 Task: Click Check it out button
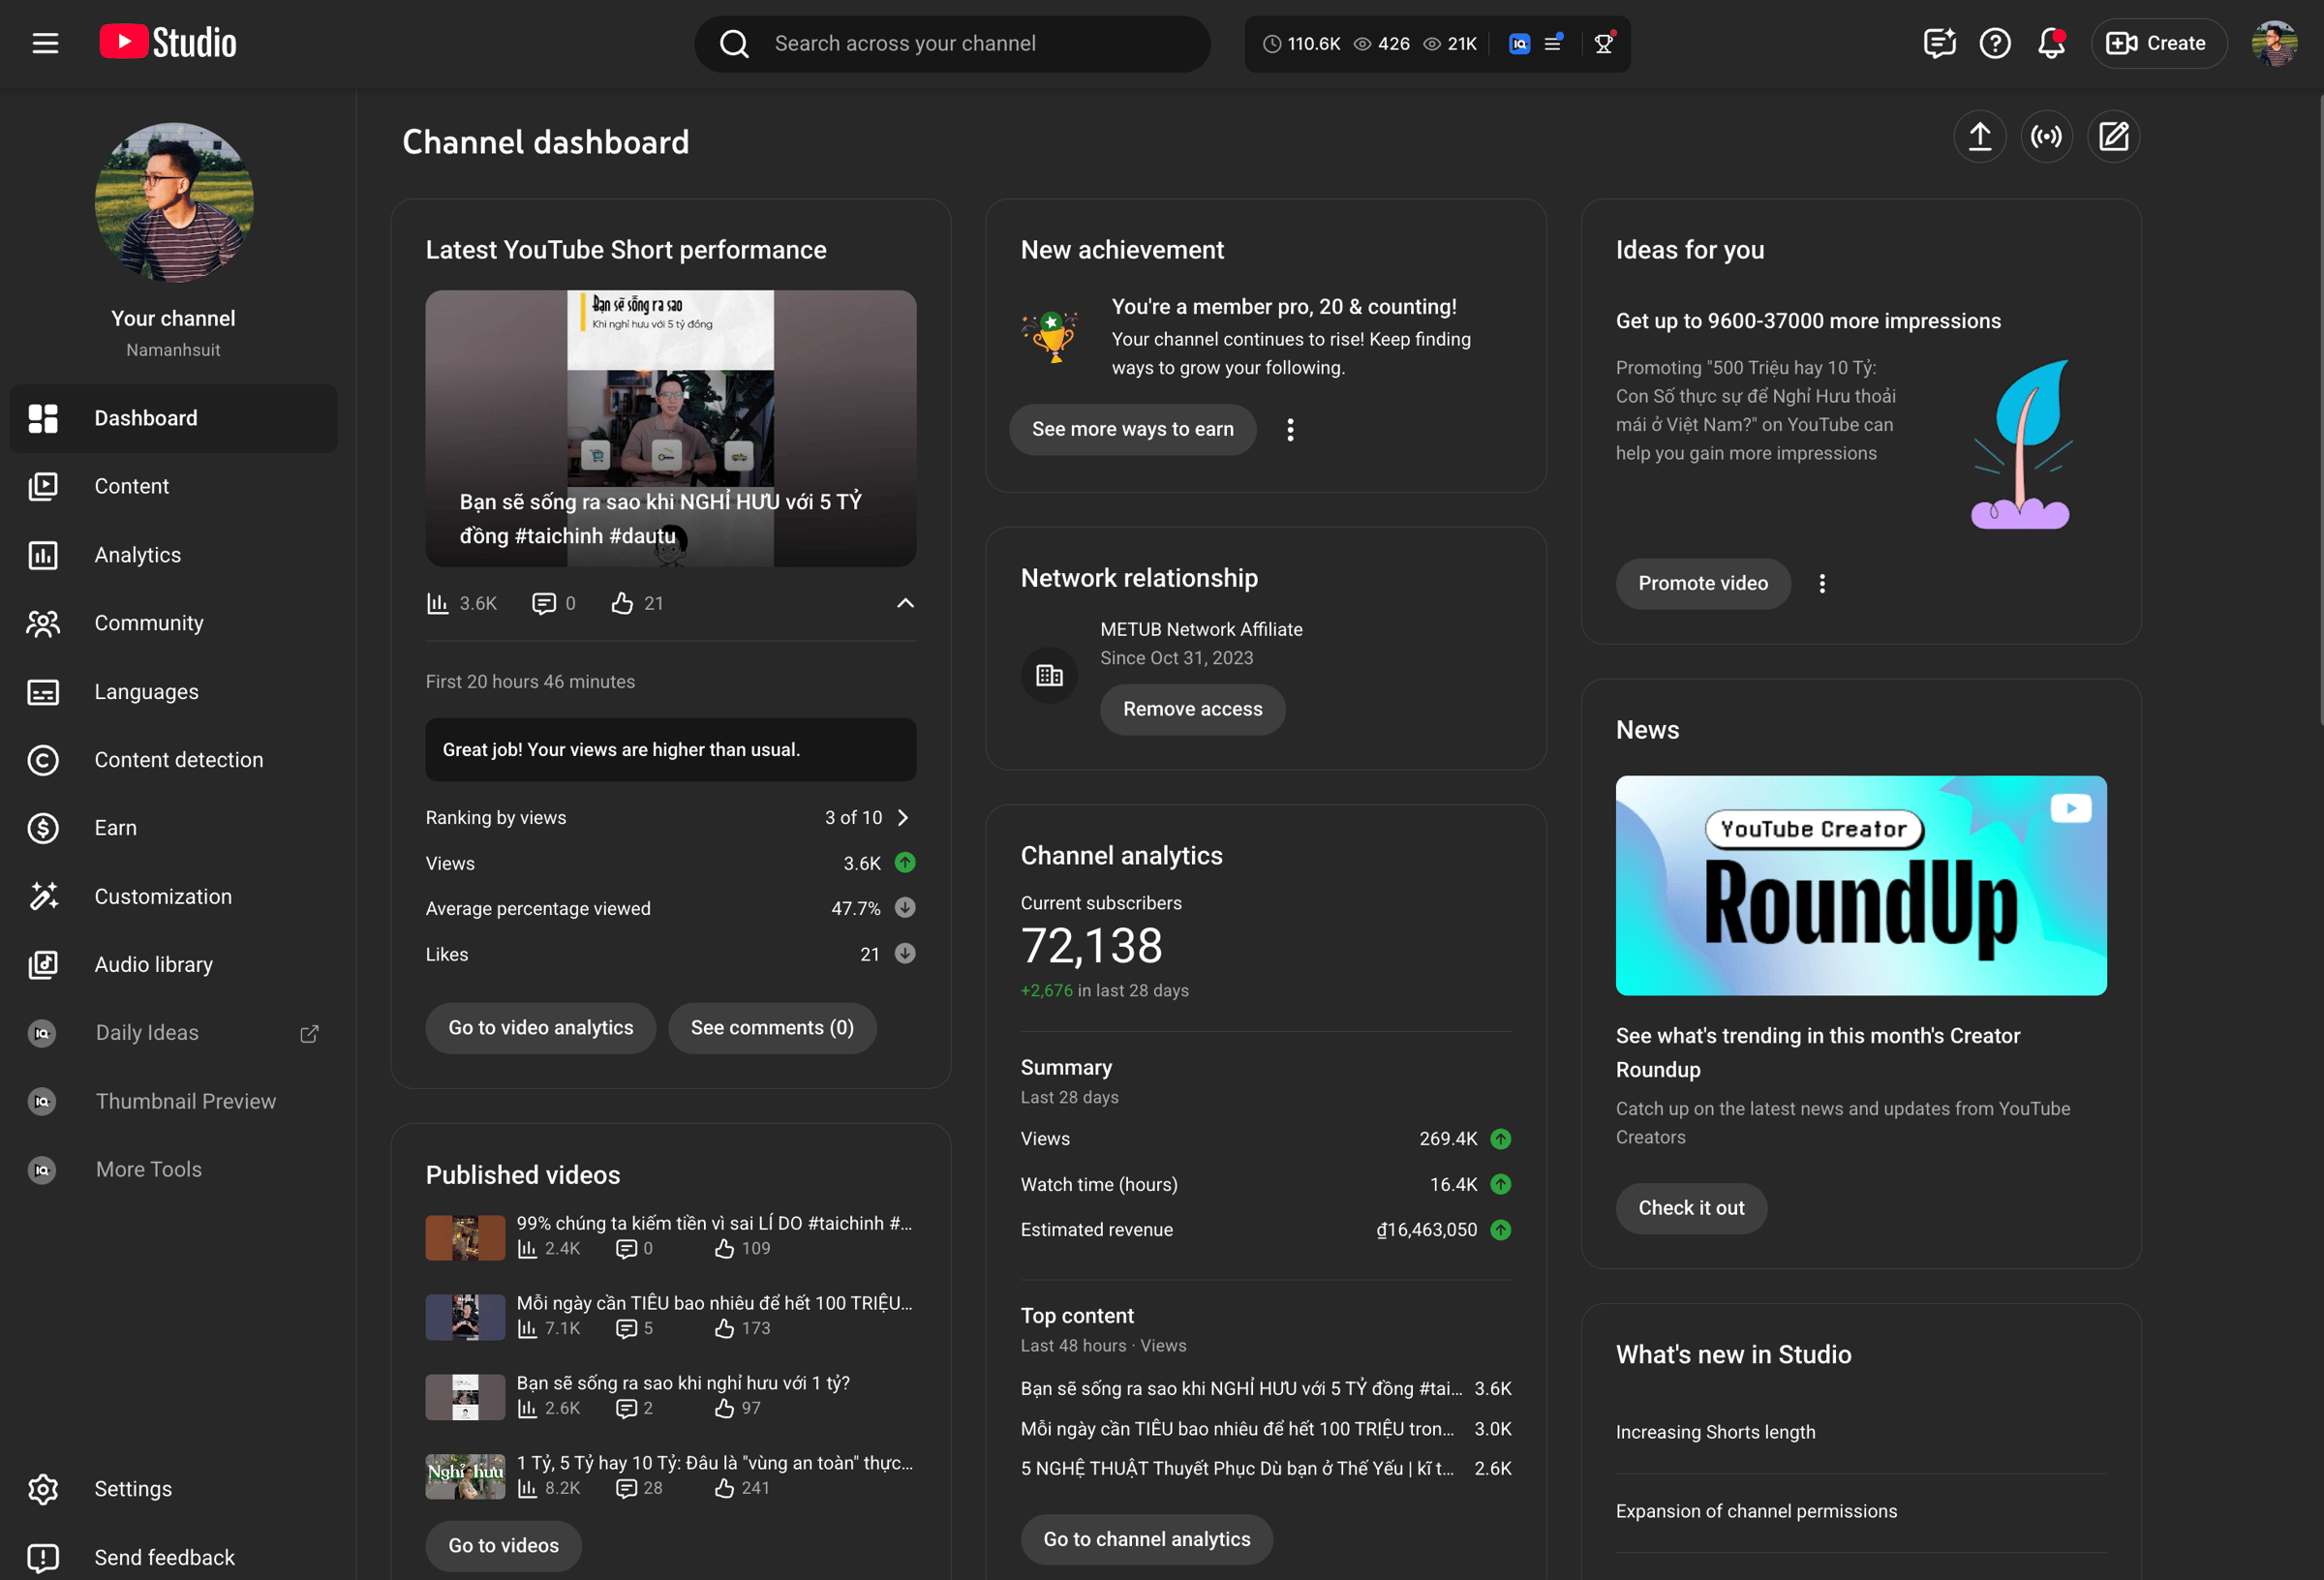[x=1691, y=1208]
